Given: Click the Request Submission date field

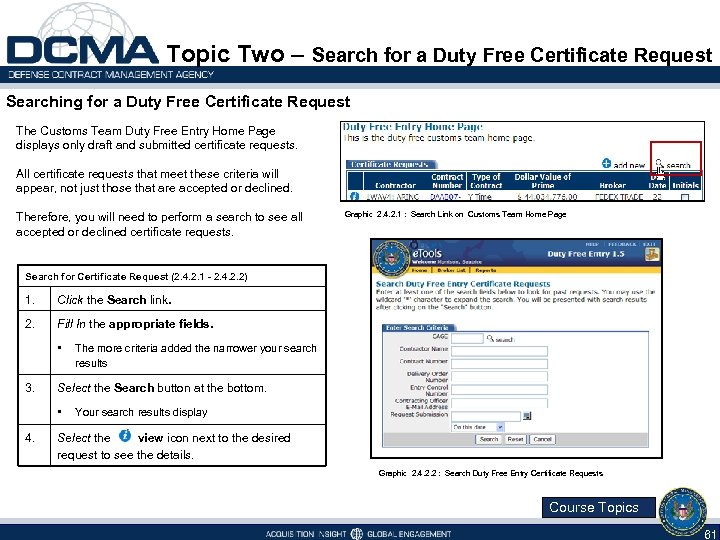Looking at the screenshot, I should [486, 416].
